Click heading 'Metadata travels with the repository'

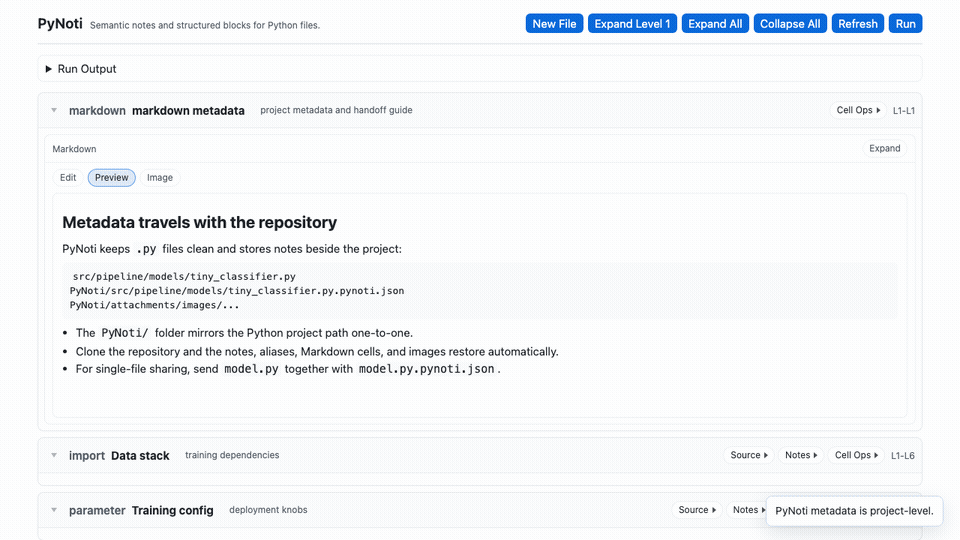click(x=200, y=222)
